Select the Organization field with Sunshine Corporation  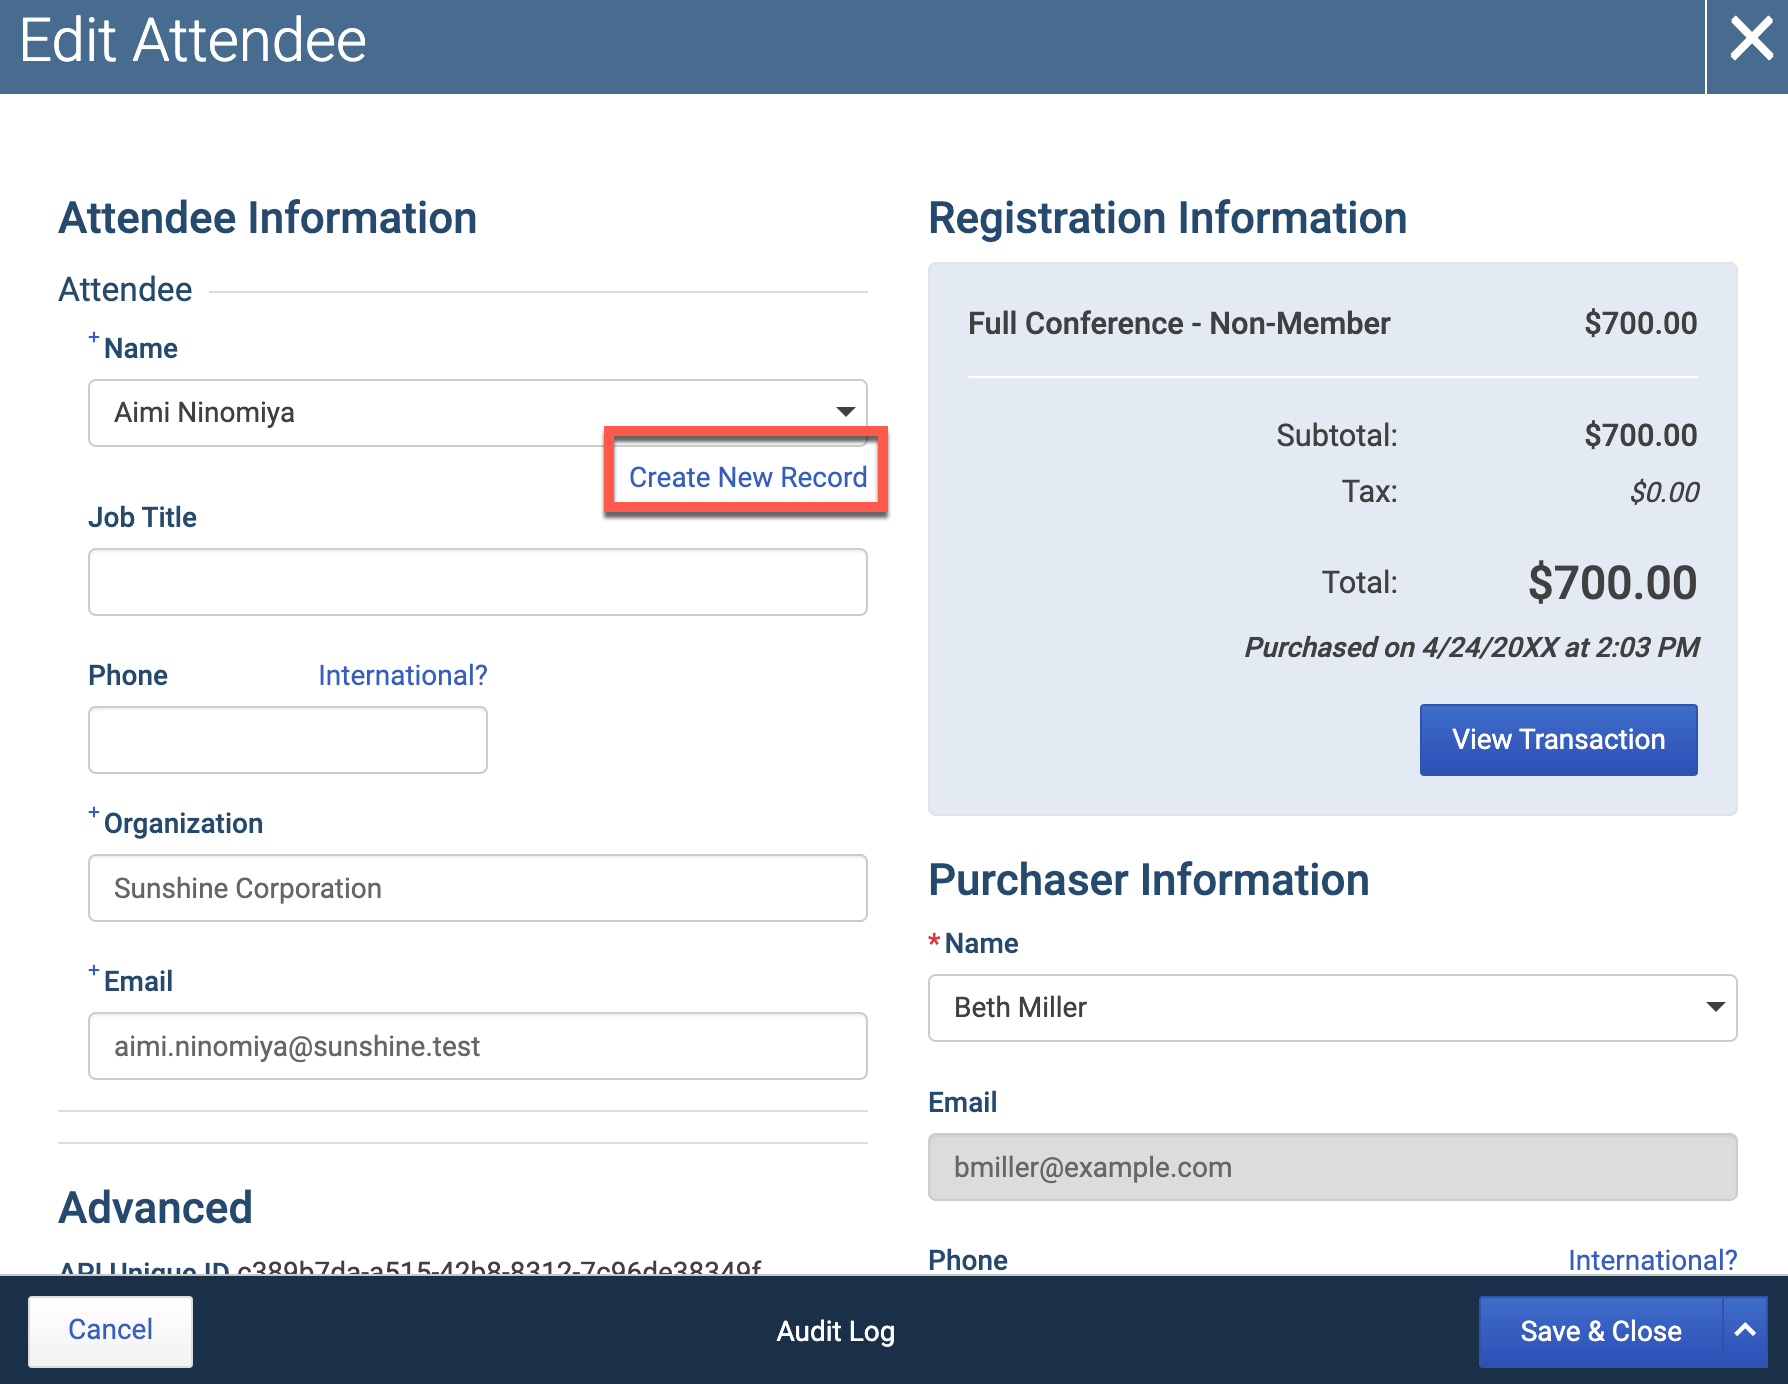pyautogui.click(x=478, y=888)
